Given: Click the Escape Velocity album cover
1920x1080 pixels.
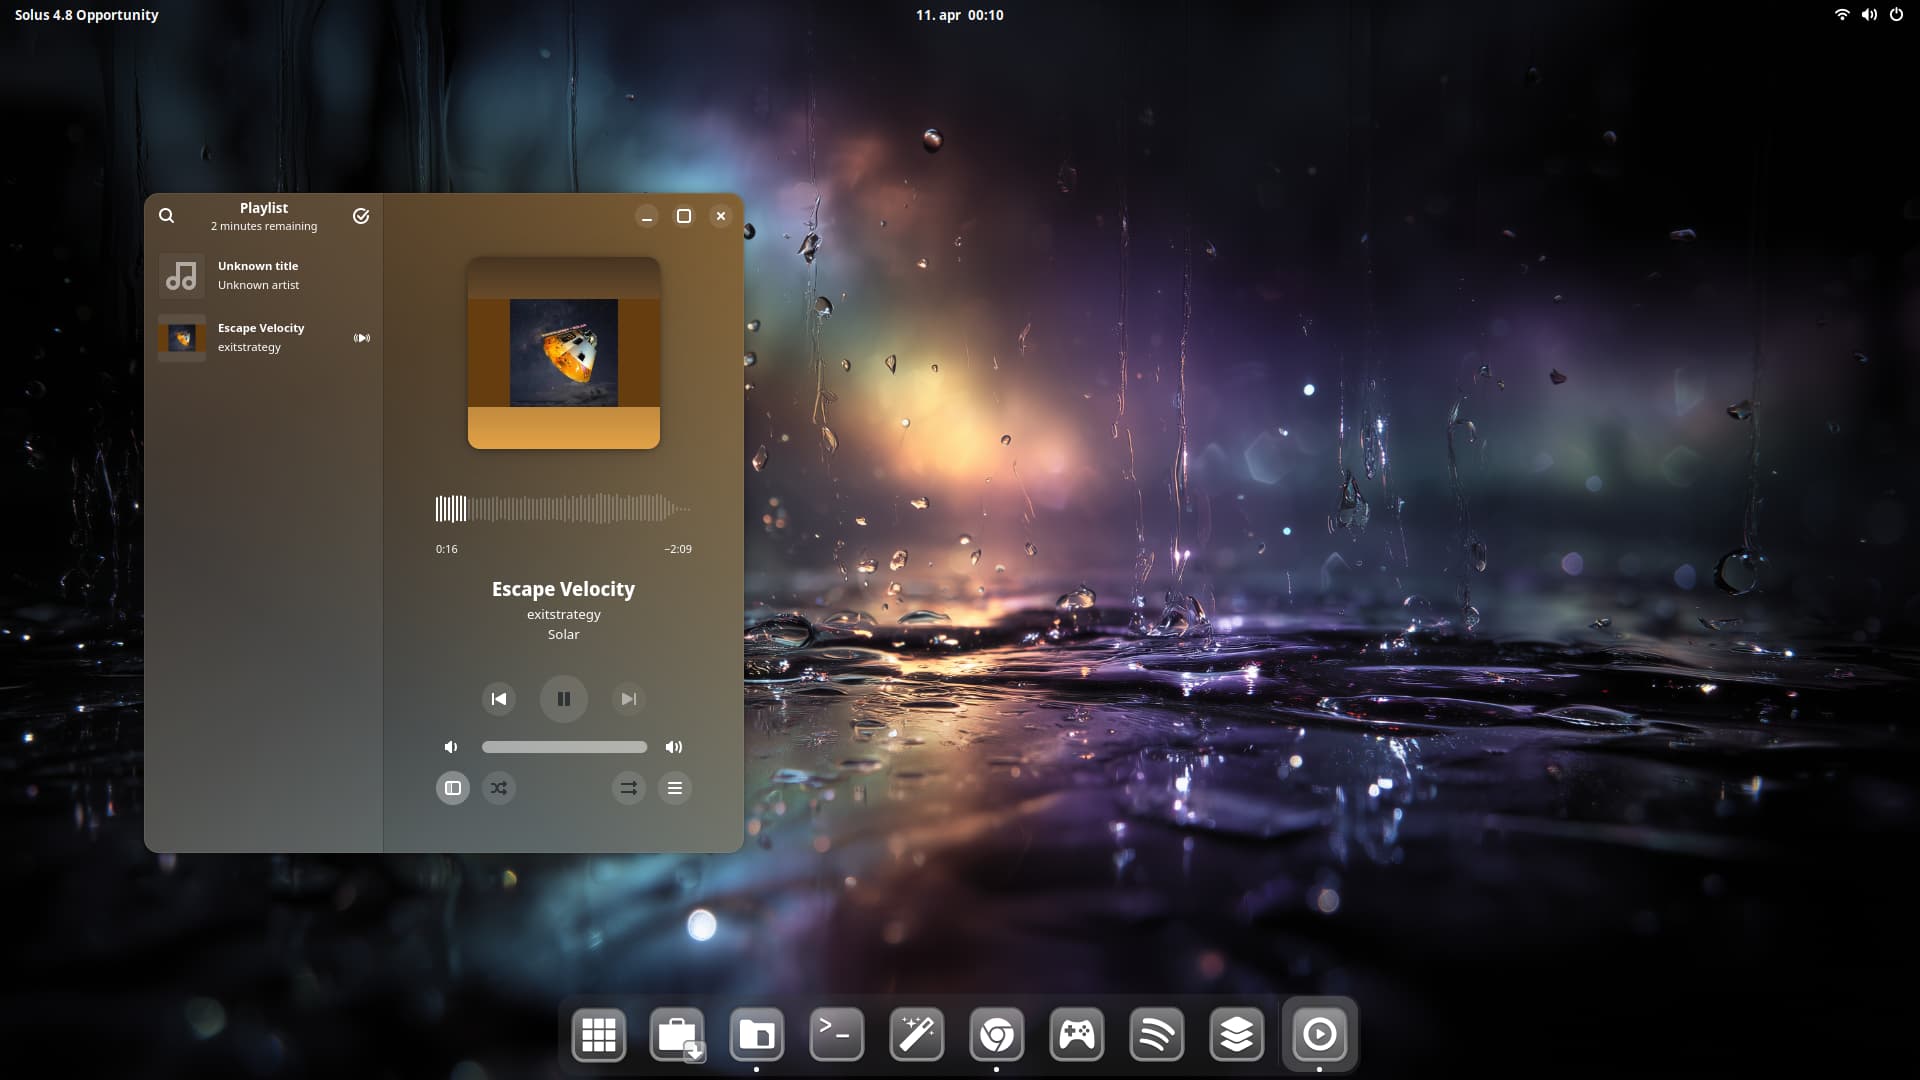Looking at the screenshot, I should 564,353.
